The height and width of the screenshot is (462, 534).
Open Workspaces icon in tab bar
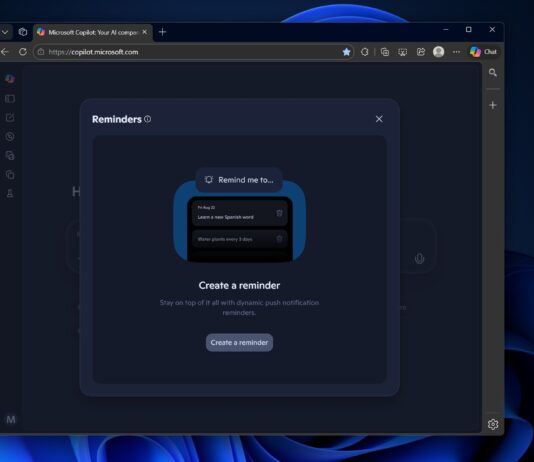(23, 32)
